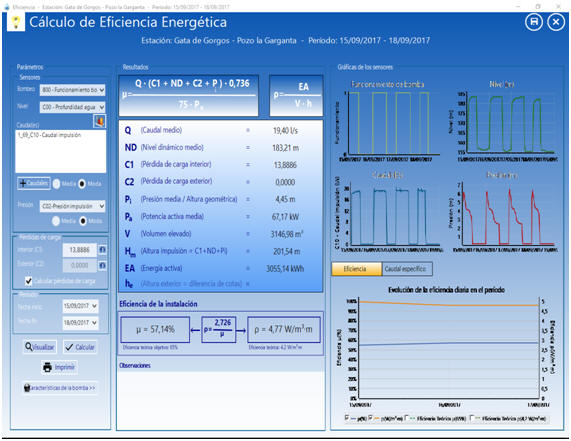Screen dimensions: 571x441
Task: Click the magnifier Visualizar button
Action: [x=40, y=347]
